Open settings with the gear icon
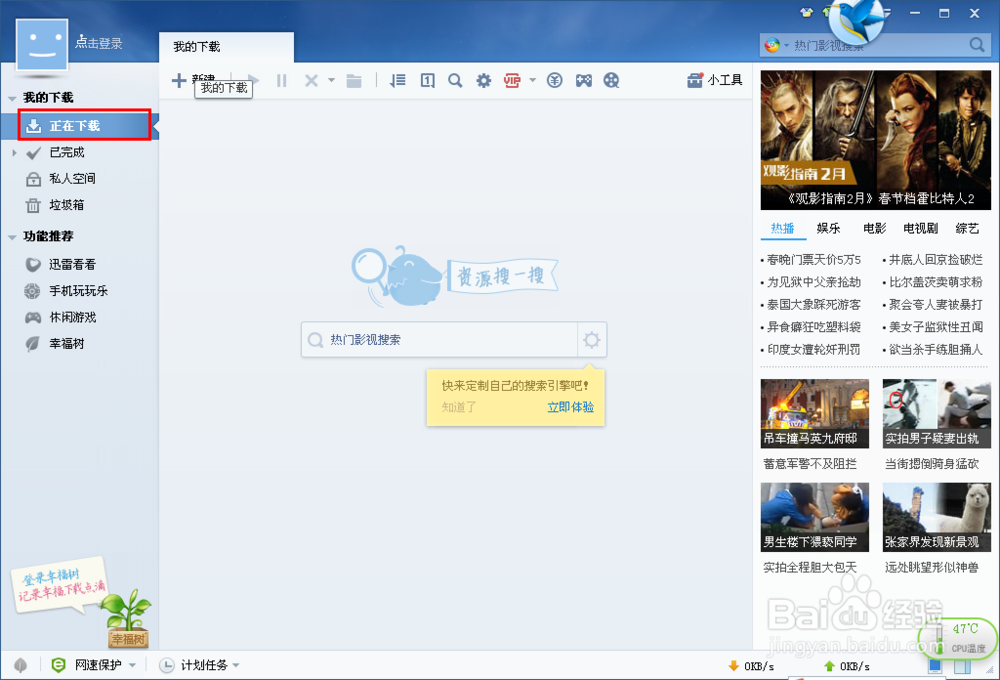The image size is (1000, 680). [x=482, y=80]
